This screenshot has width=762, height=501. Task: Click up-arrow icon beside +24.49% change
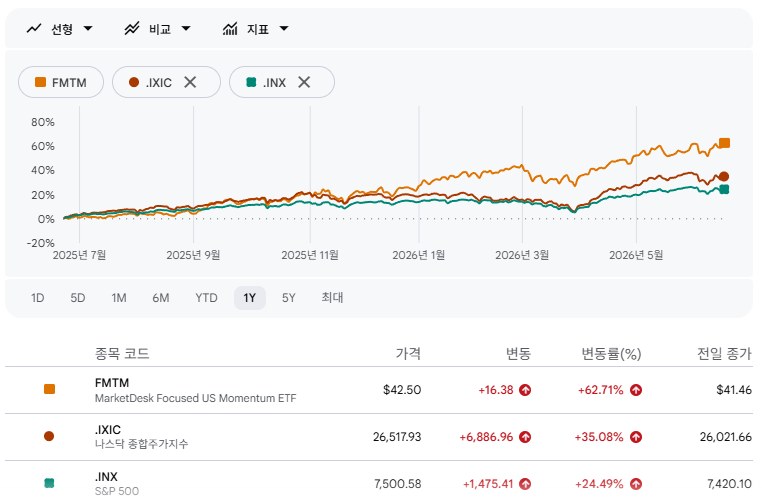click(636, 484)
